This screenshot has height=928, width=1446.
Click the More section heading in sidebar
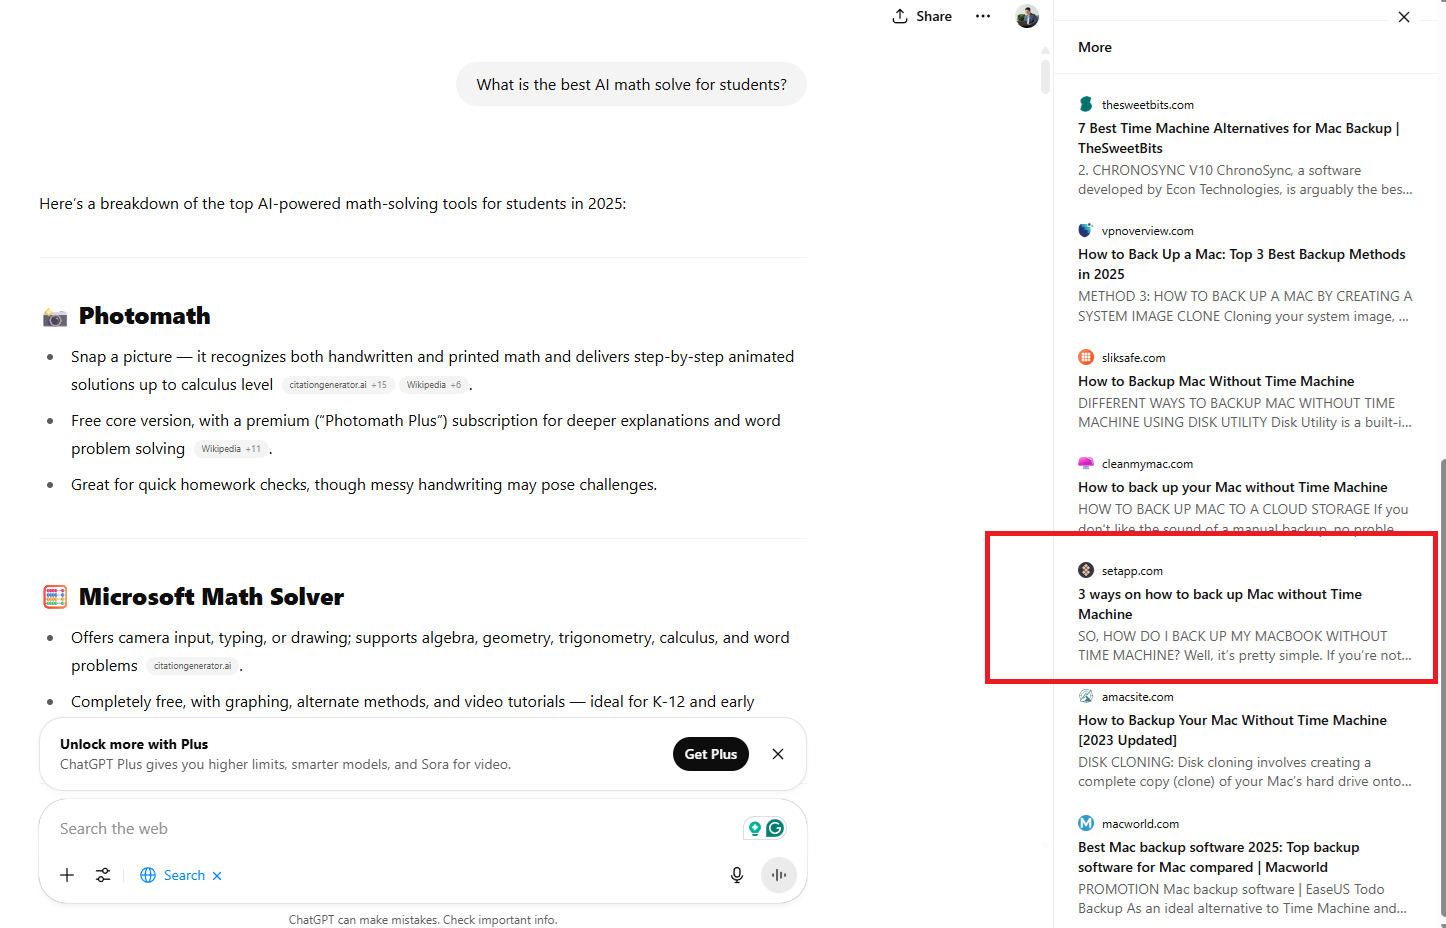[x=1095, y=47]
